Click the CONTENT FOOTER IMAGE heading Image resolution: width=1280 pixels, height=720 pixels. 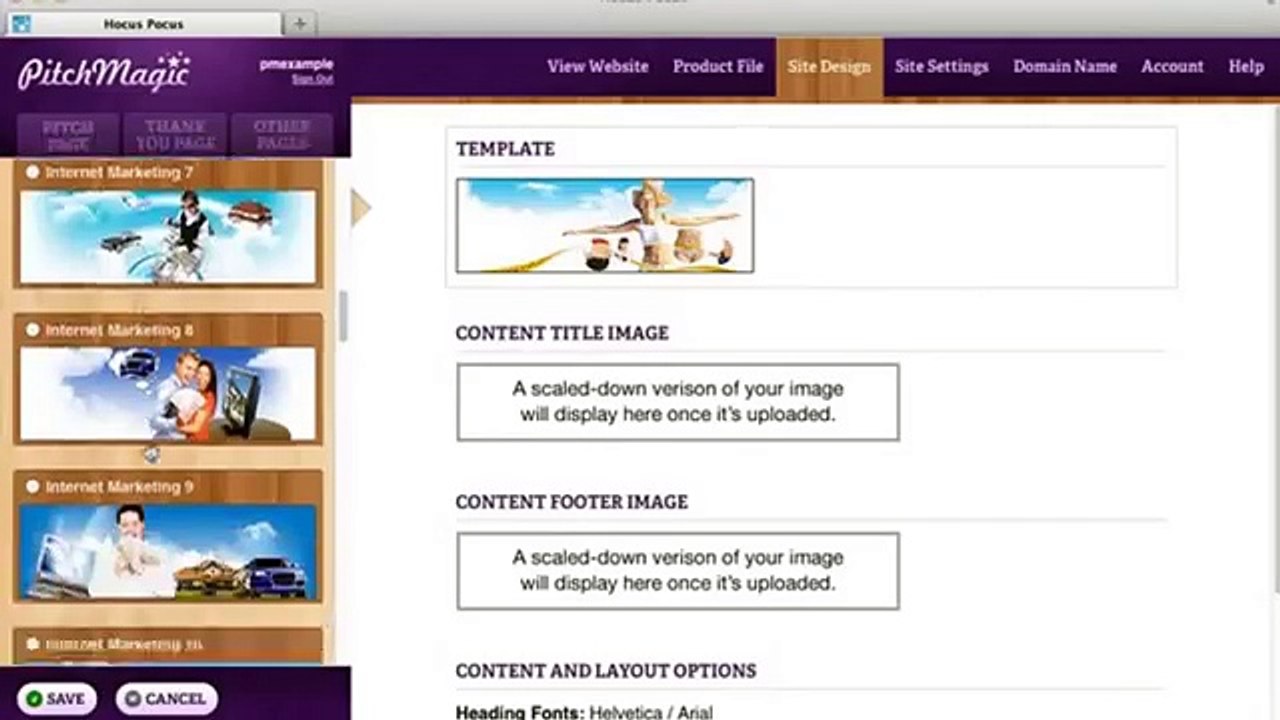click(572, 502)
